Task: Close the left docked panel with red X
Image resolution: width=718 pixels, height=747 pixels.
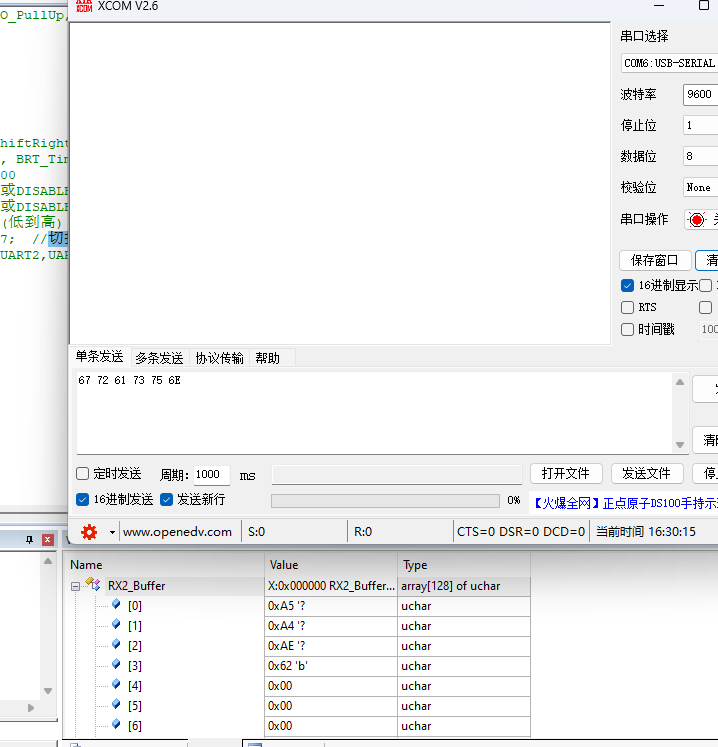Action: click(47, 540)
